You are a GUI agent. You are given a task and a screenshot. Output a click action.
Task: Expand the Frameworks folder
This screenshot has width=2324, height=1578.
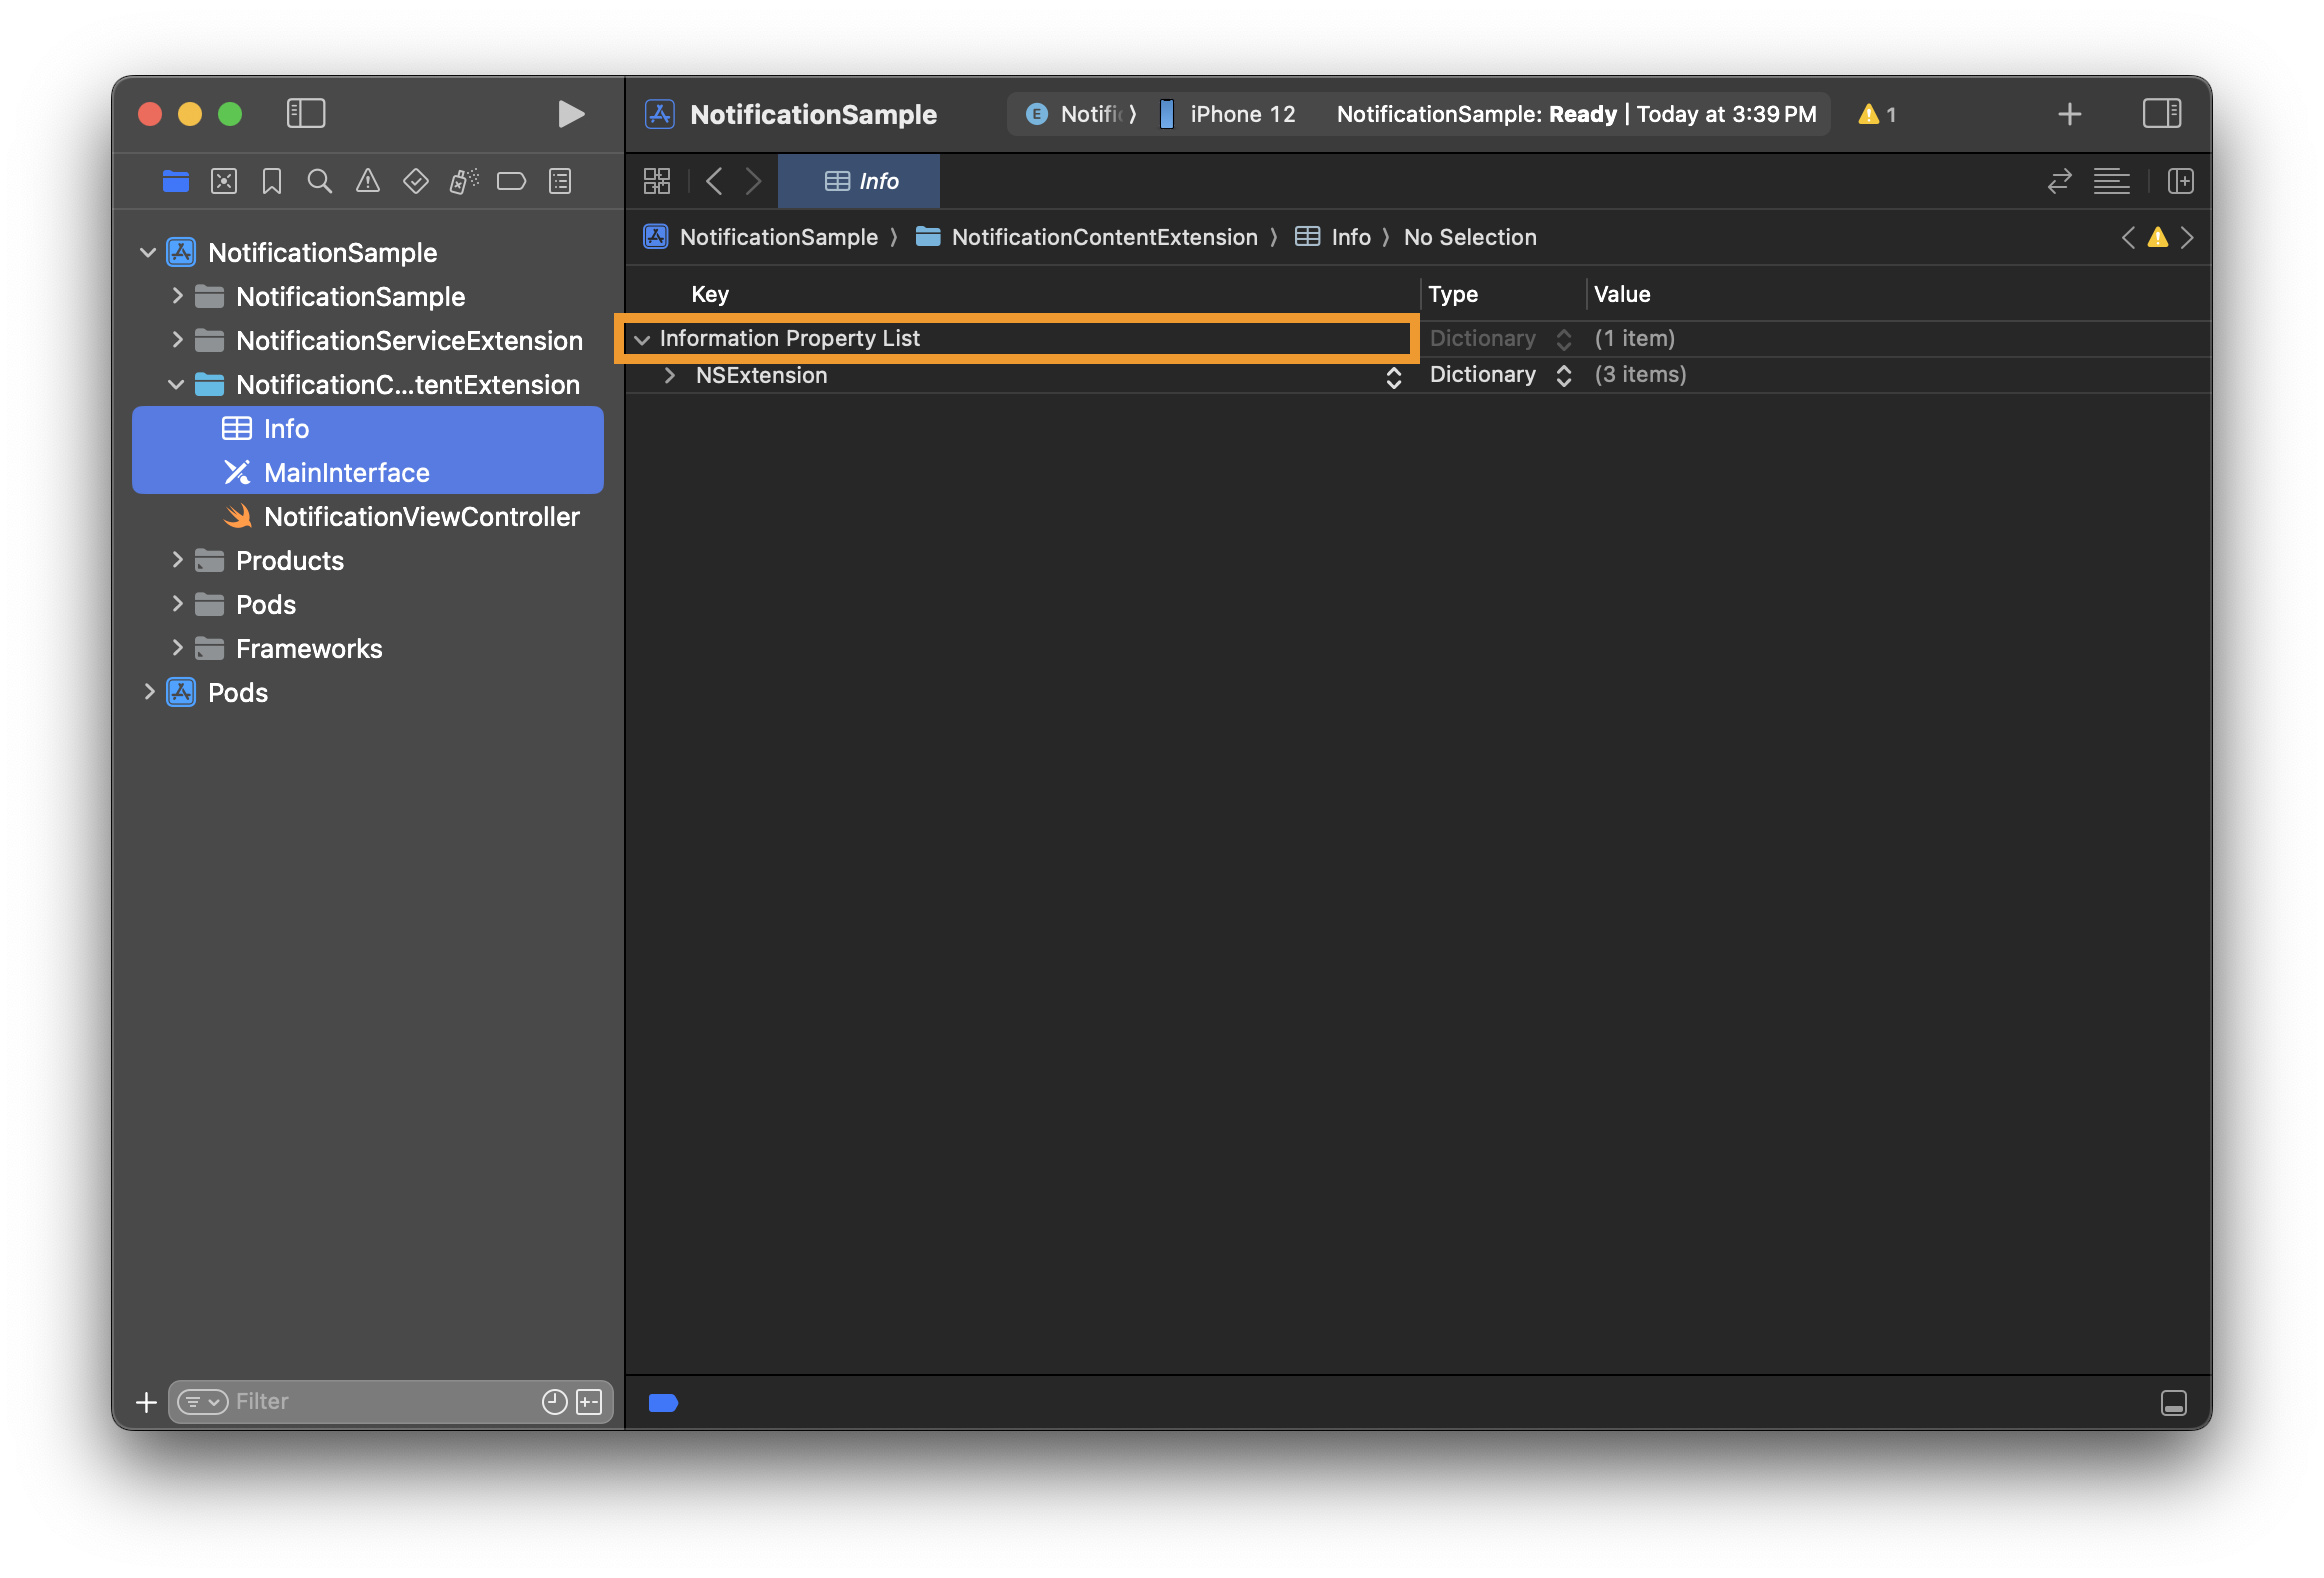[177, 648]
